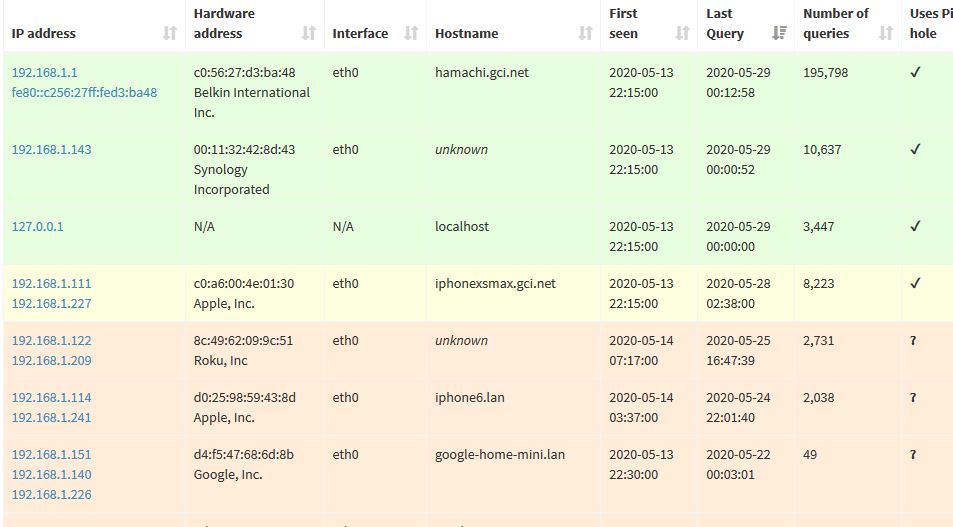Image resolution: width=953 pixels, height=527 pixels.
Task: Open the 192.168.1.209 Roku address link
Action: (52, 360)
